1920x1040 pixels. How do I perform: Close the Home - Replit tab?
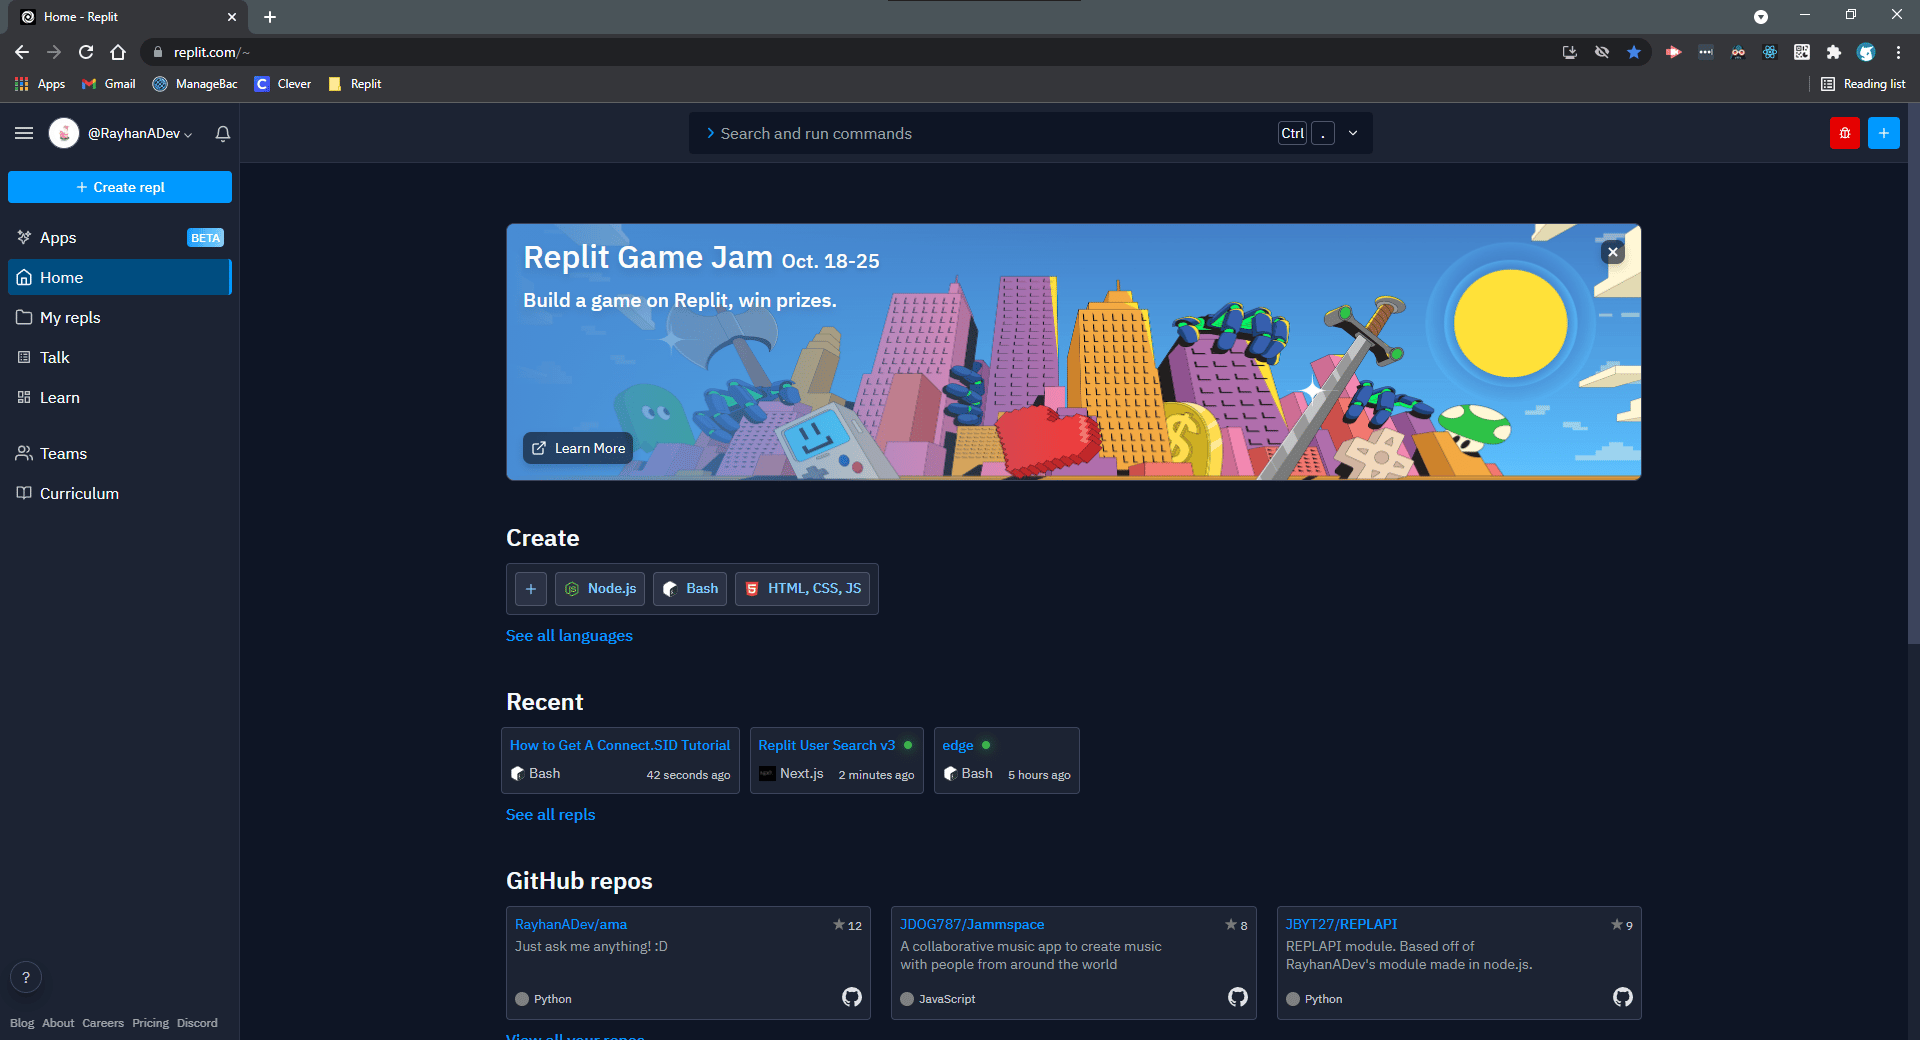(x=232, y=17)
